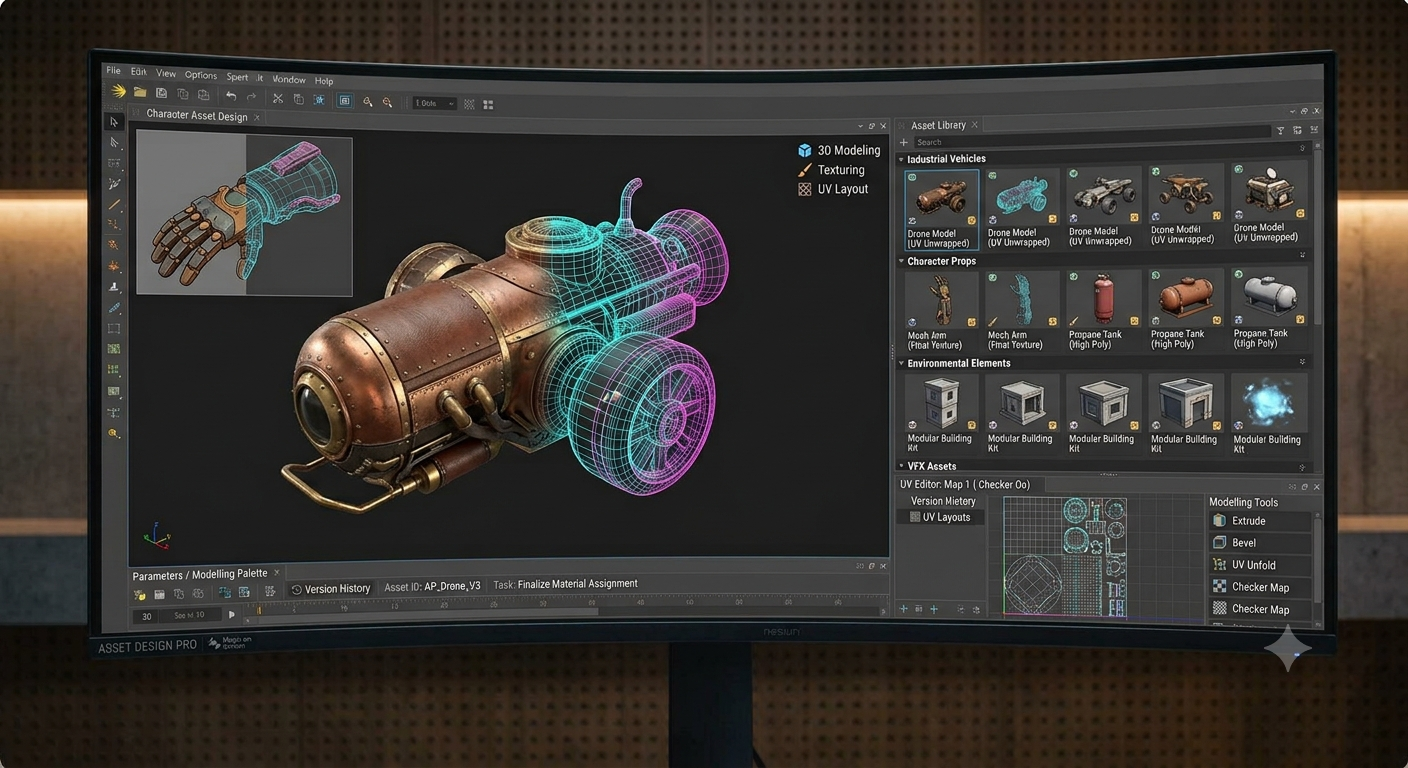Screen dimensions: 1408x768
Task: Click the Bevel button label
Action: (1244, 543)
